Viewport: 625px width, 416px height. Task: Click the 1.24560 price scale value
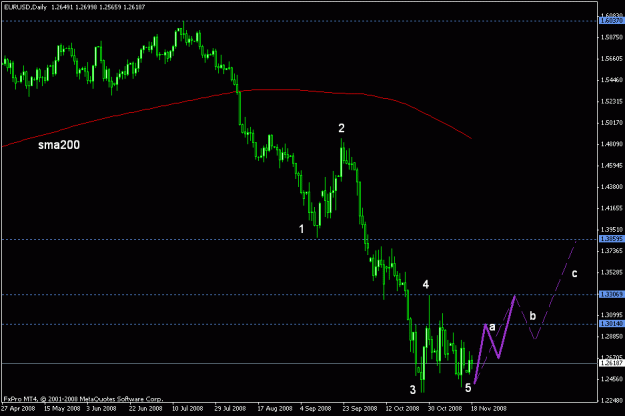[x=611, y=379]
